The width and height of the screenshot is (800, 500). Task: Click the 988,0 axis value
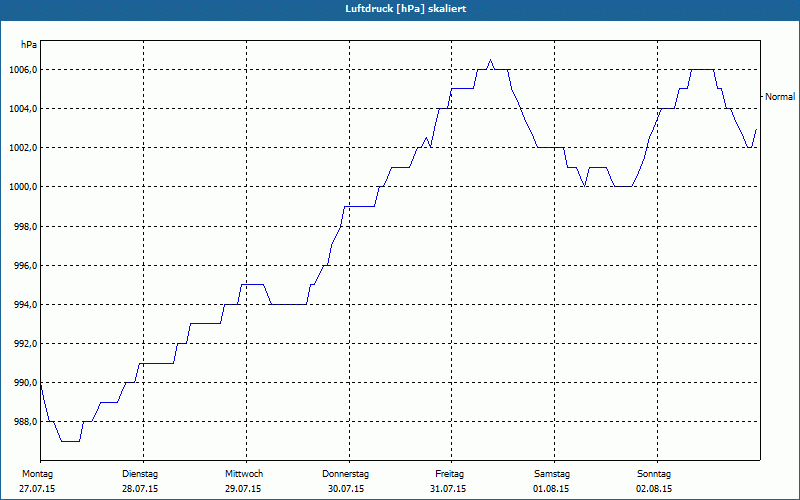coord(25,422)
